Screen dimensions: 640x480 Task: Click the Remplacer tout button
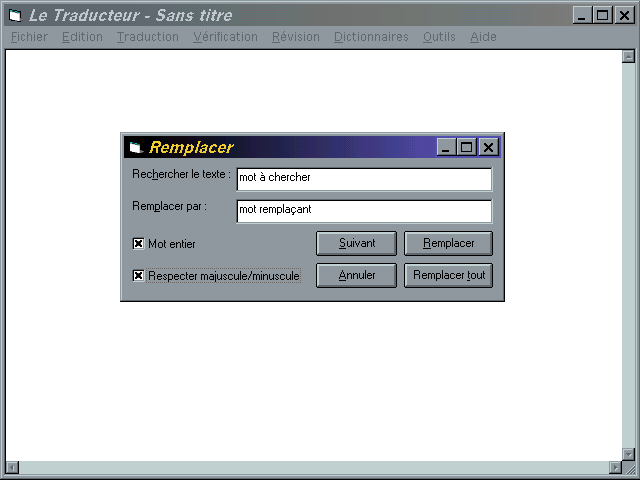pyautogui.click(x=448, y=275)
